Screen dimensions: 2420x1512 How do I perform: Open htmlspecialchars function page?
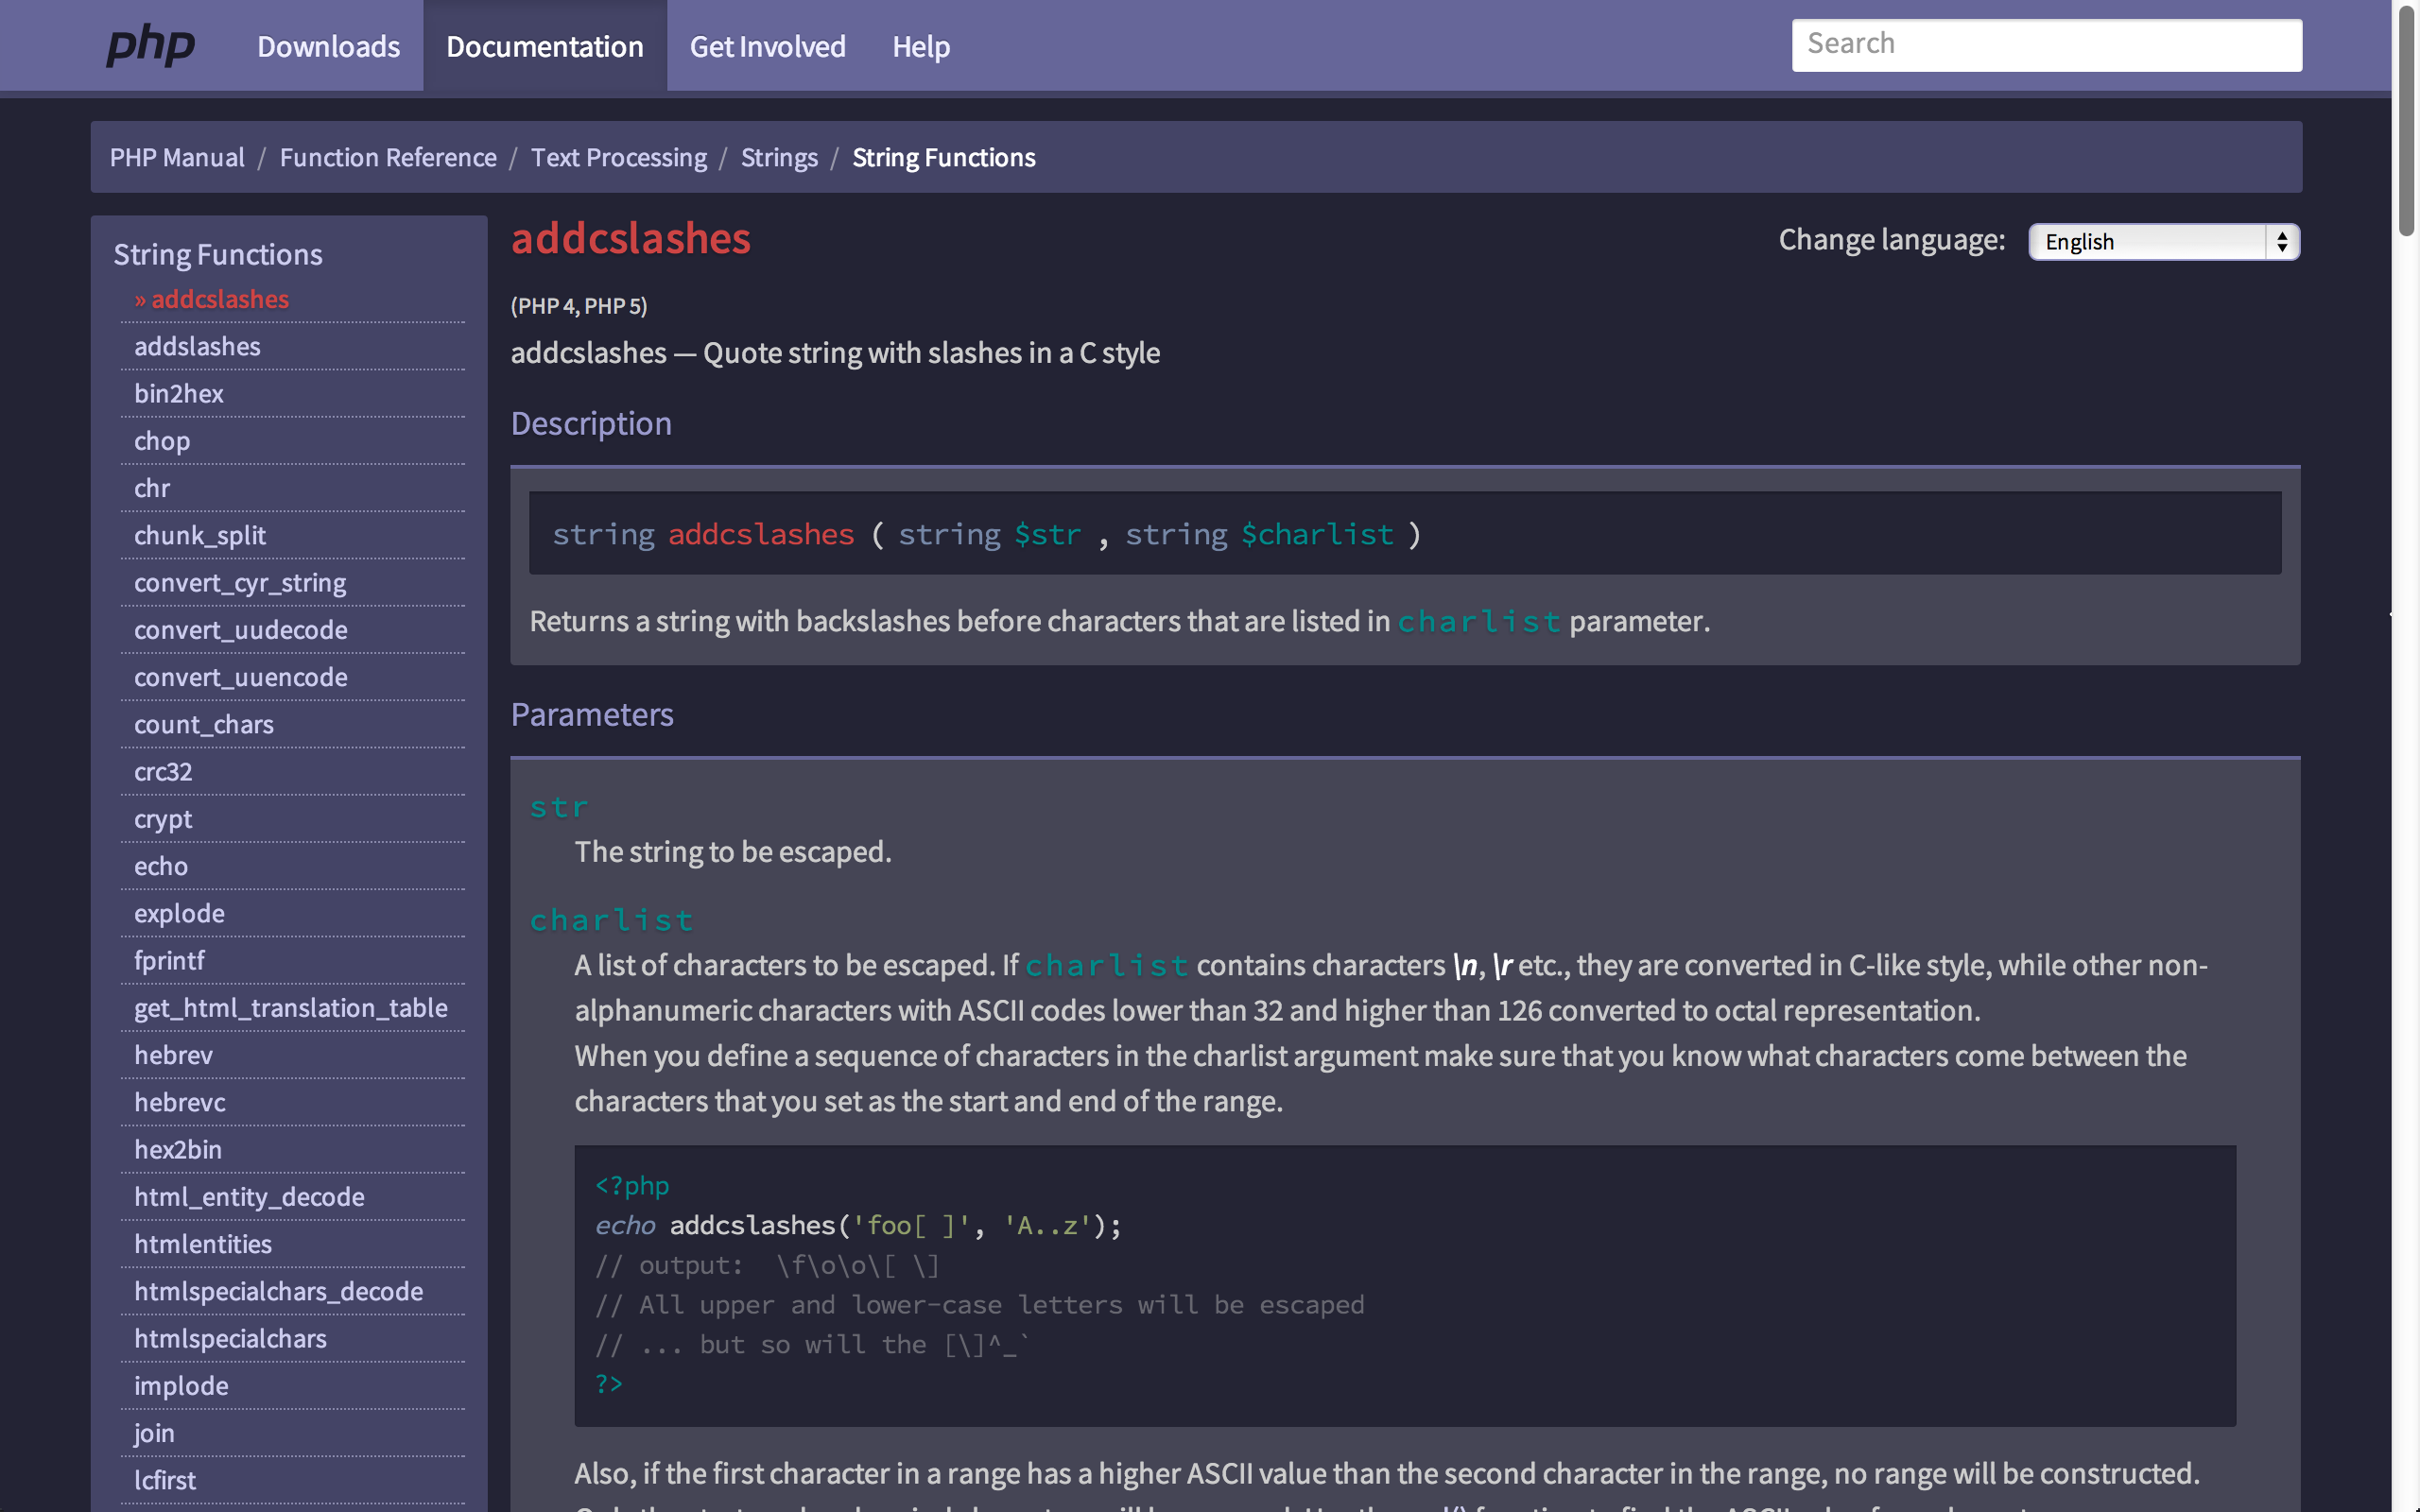[x=230, y=1338]
